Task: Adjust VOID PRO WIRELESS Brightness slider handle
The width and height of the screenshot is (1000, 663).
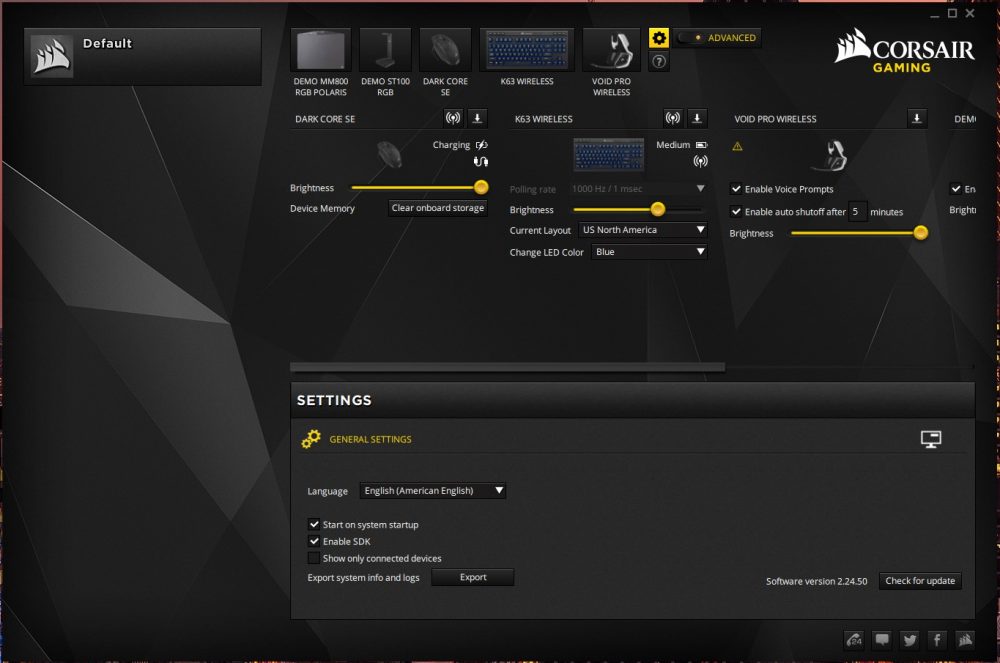Action: pos(920,233)
